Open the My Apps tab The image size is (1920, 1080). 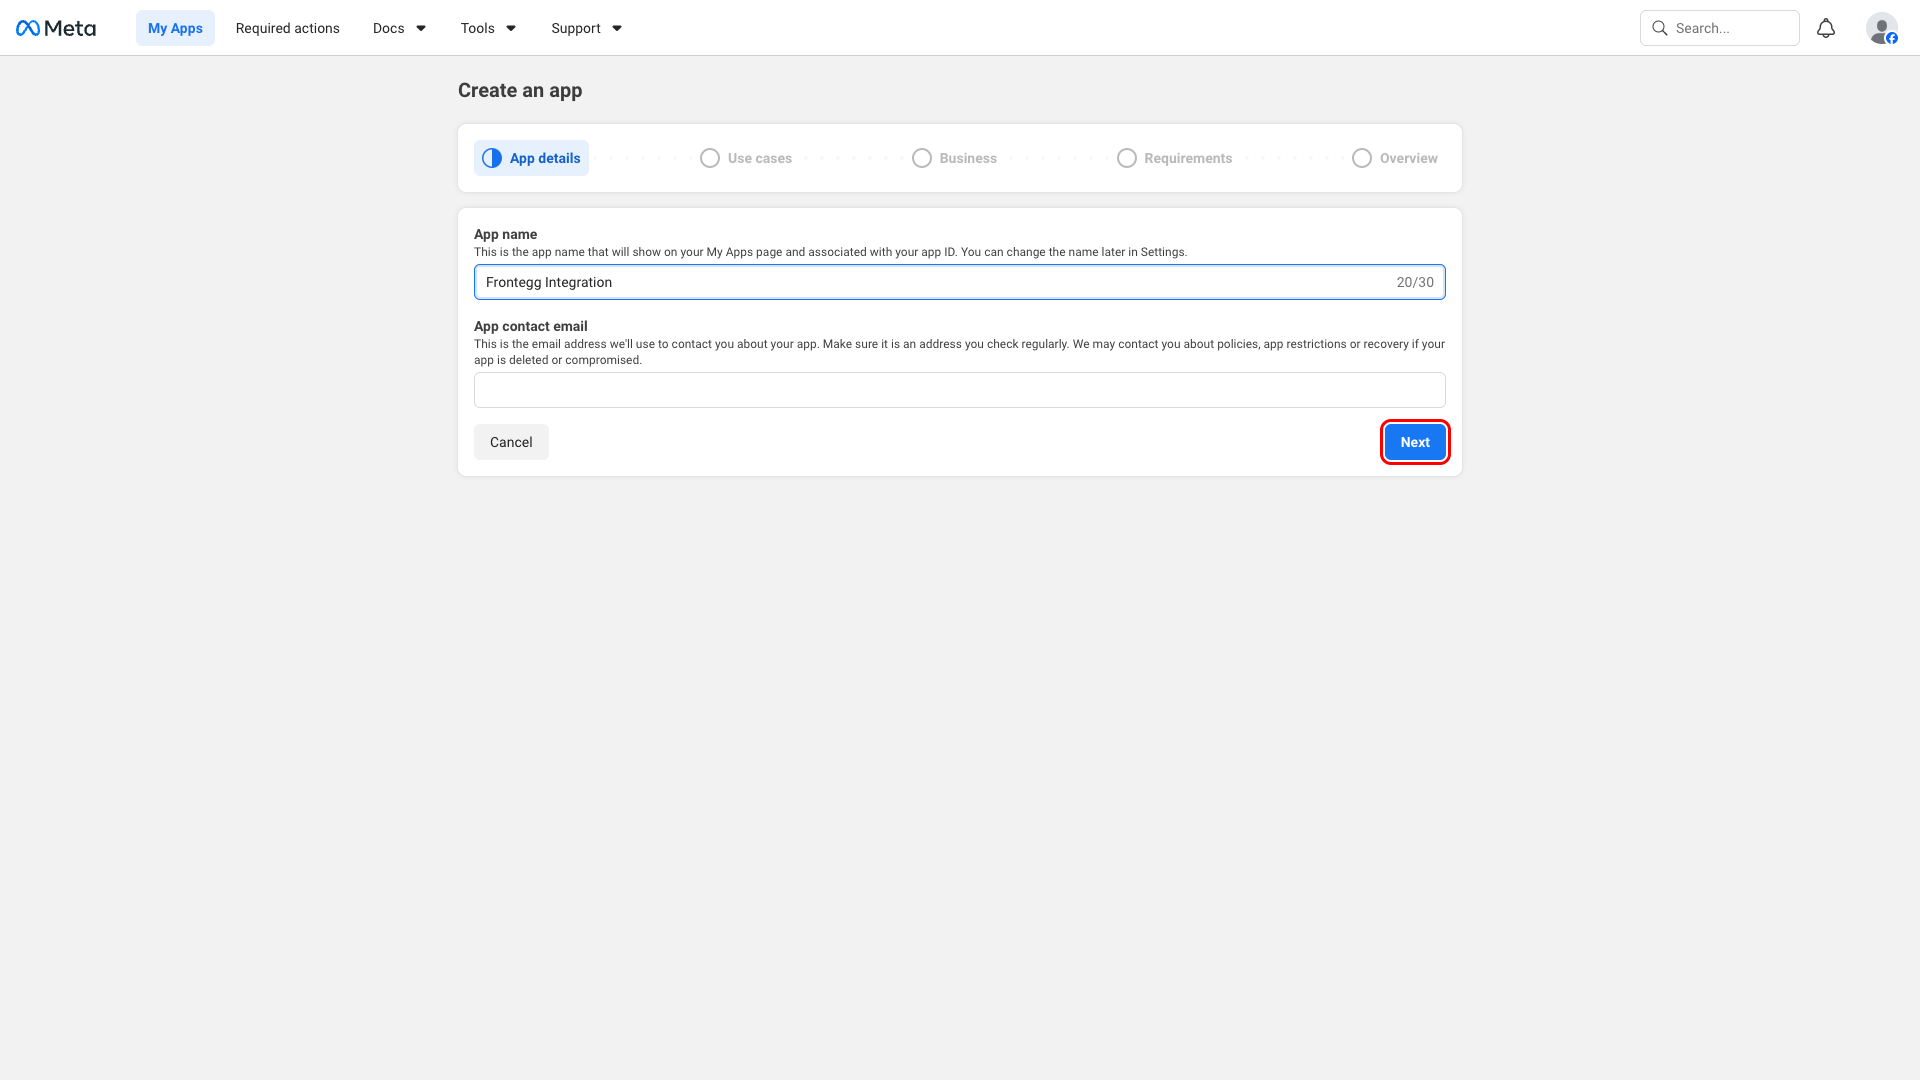[x=175, y=28]
